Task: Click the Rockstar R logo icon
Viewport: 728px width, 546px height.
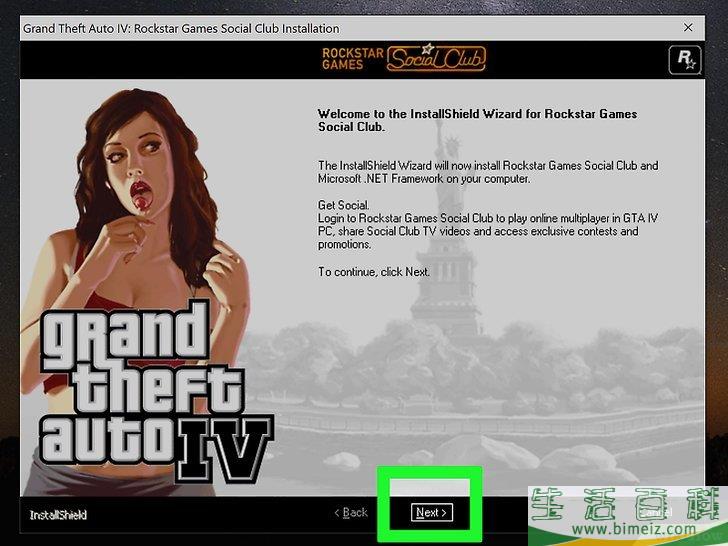Action: pos(685,59)
